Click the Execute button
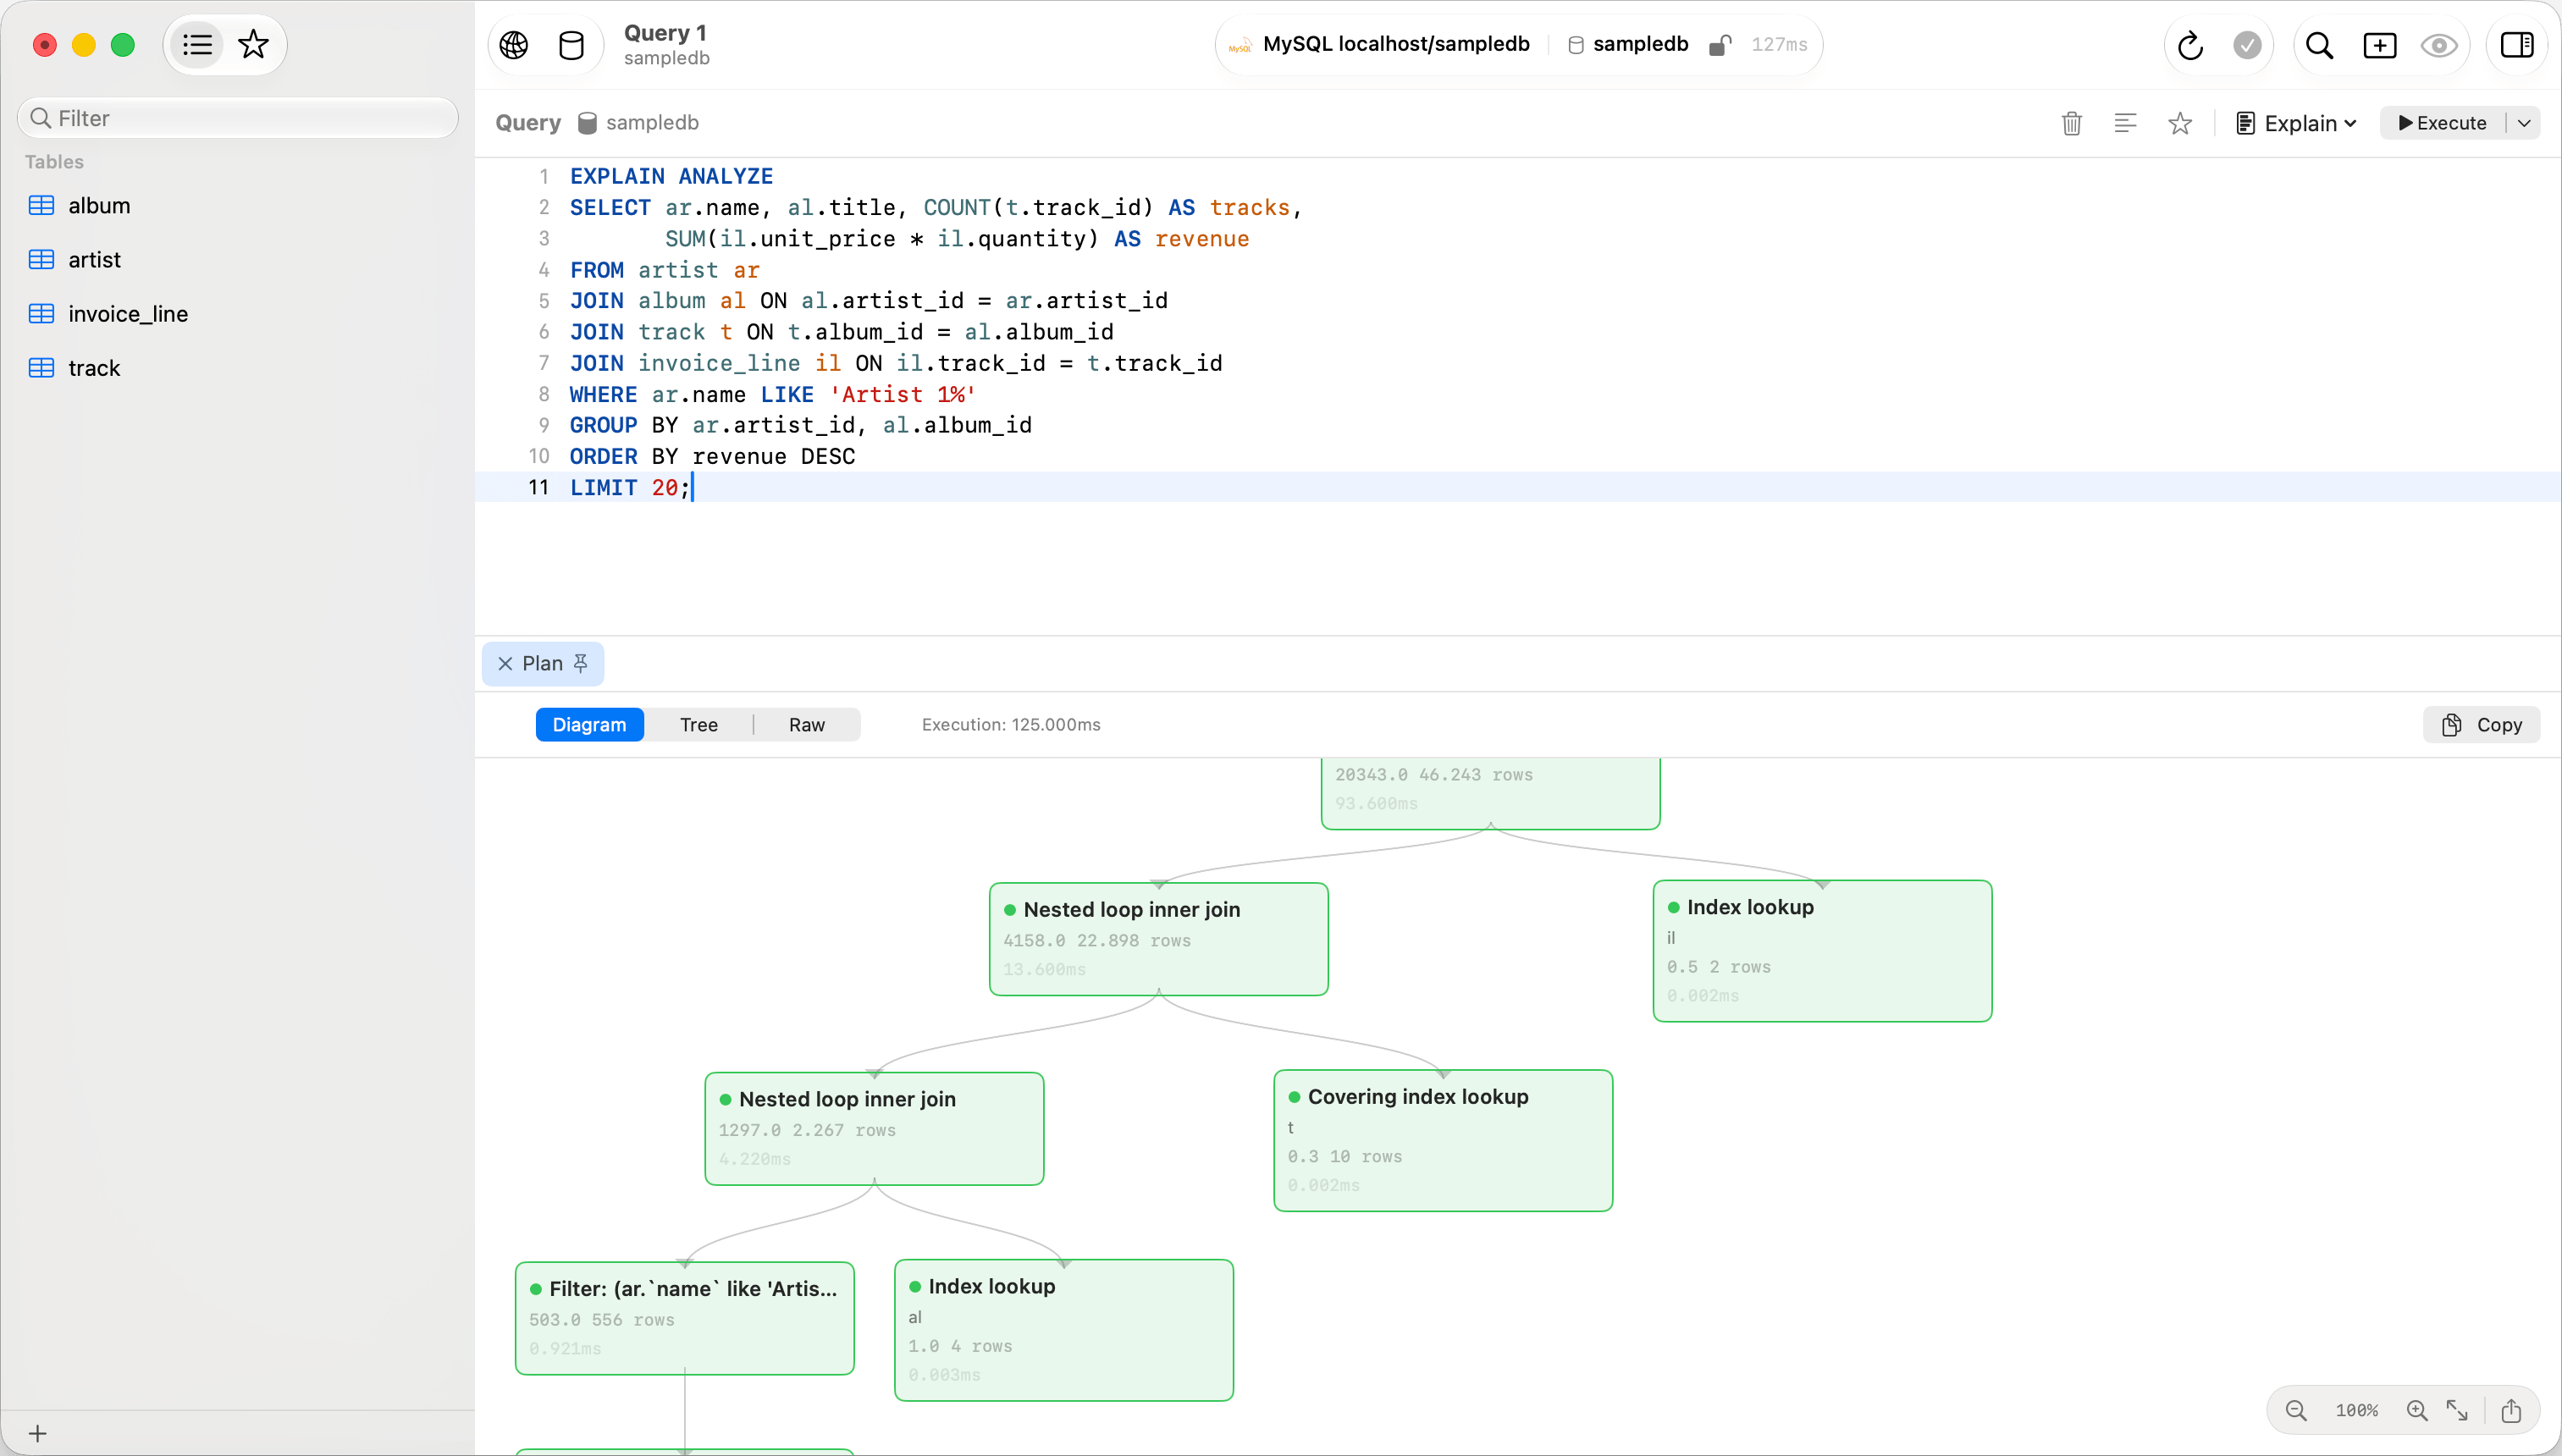Image resolution: width=2562 pixels, height=1456 pixels. pos(2442,123)
